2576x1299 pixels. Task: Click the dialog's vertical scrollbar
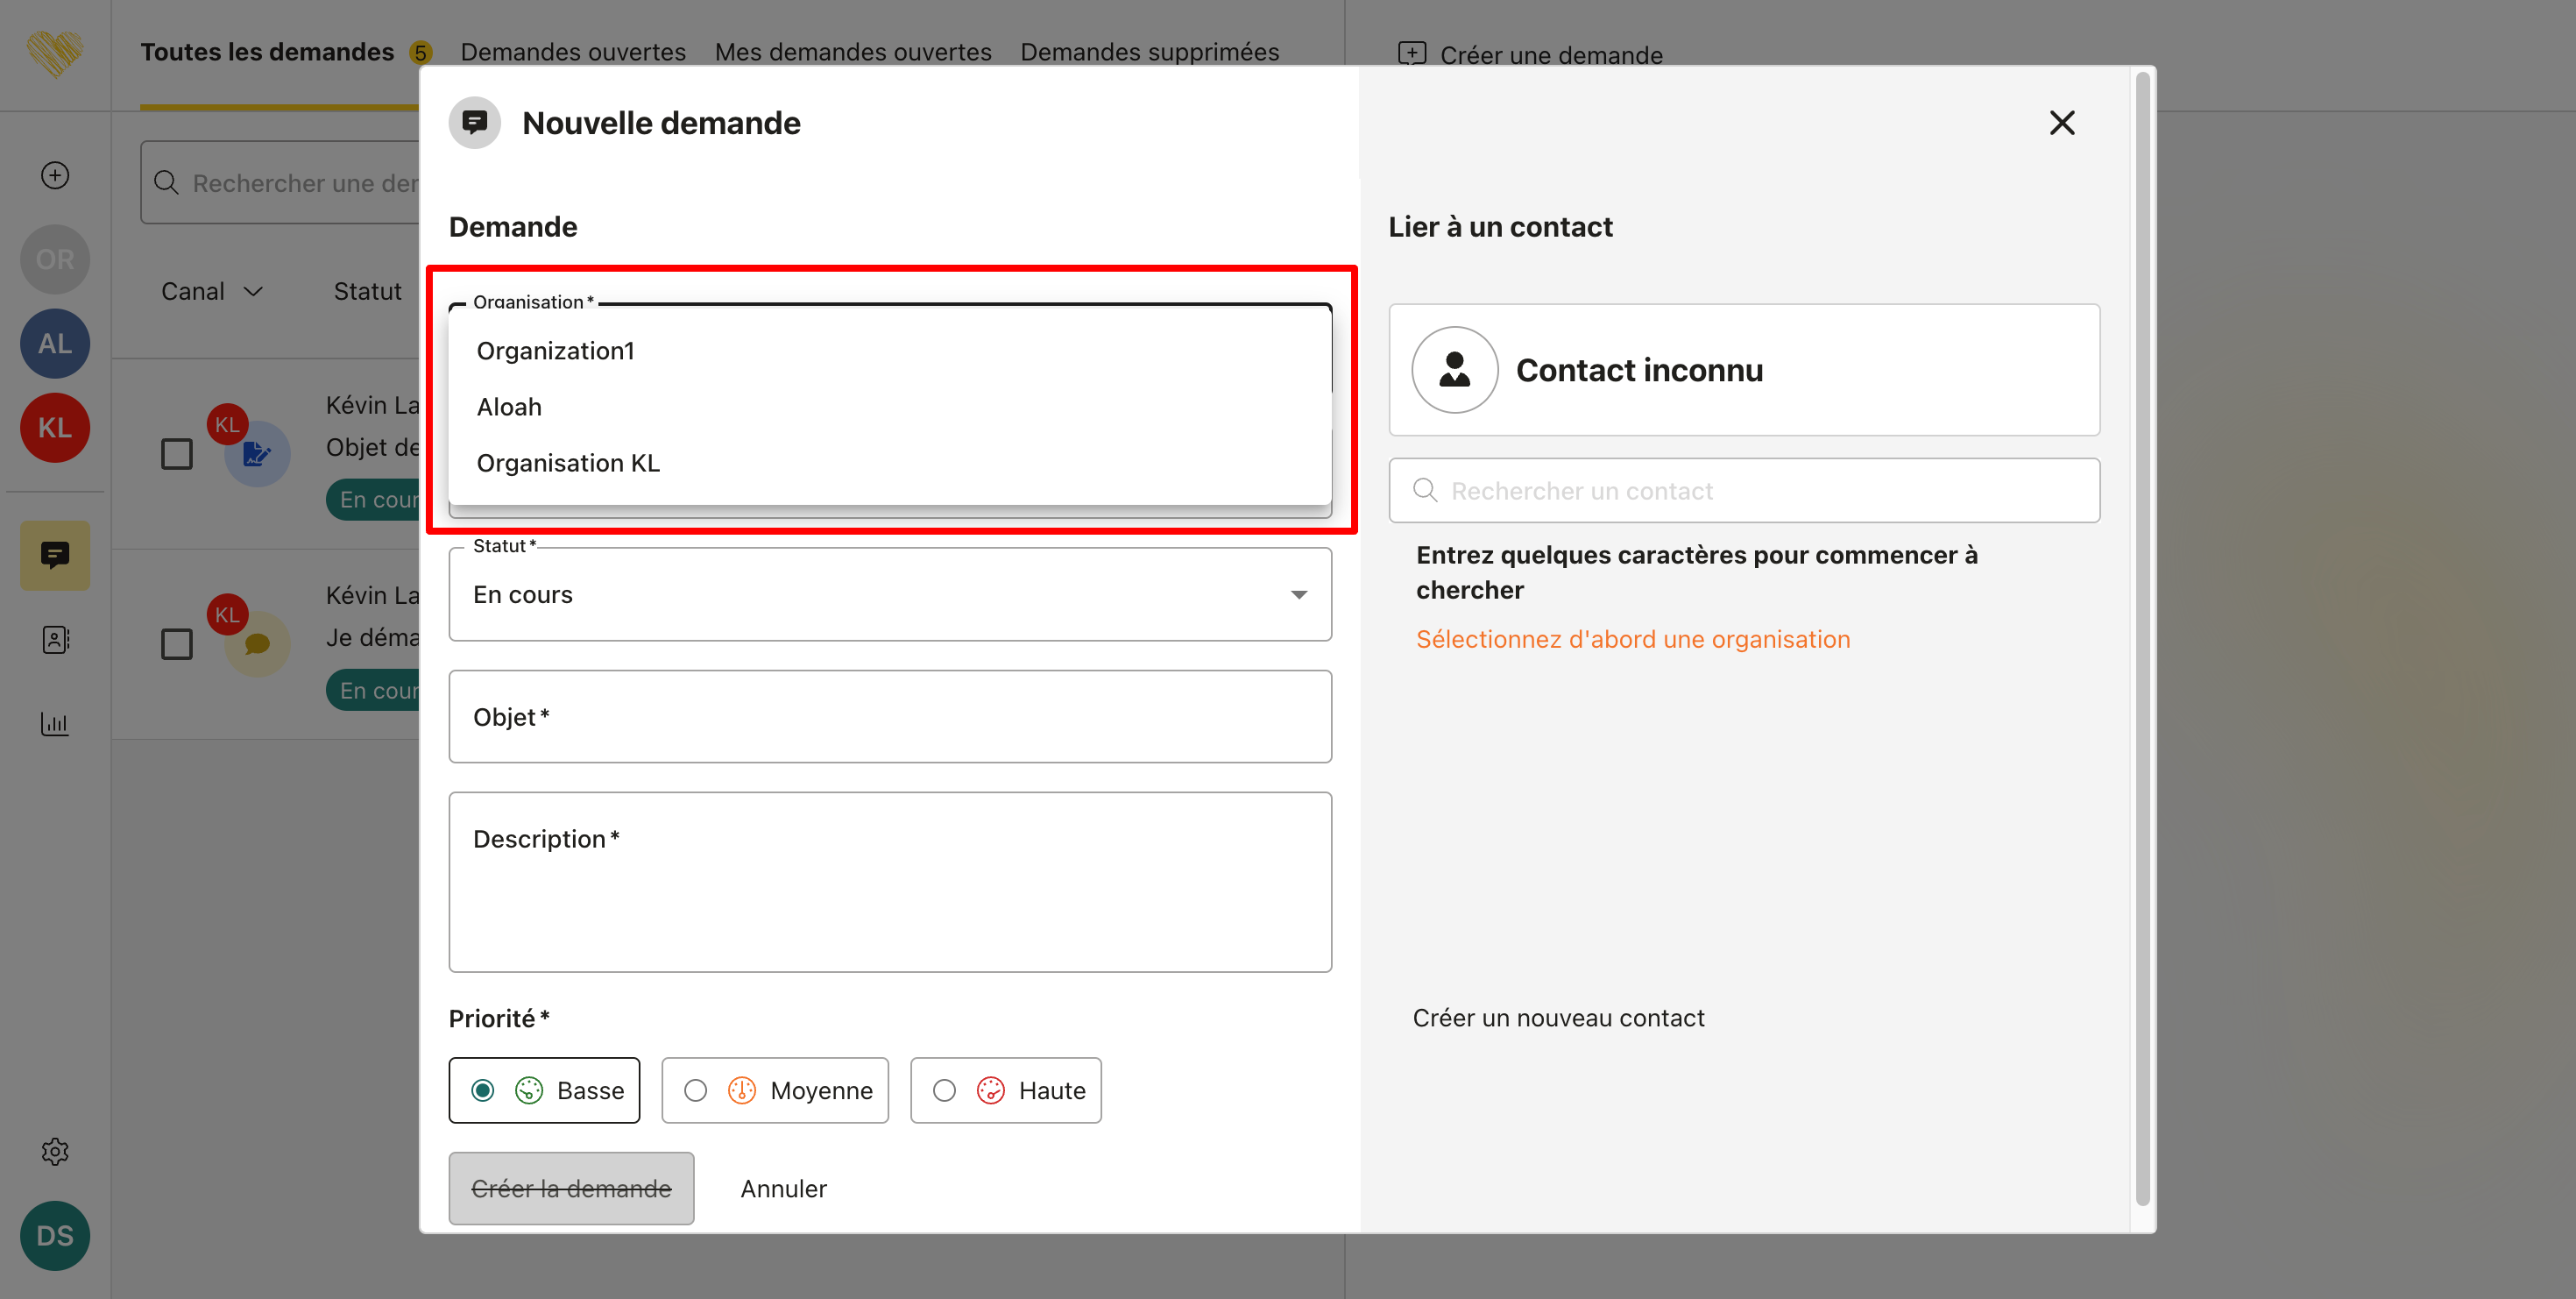[2142, 640]
